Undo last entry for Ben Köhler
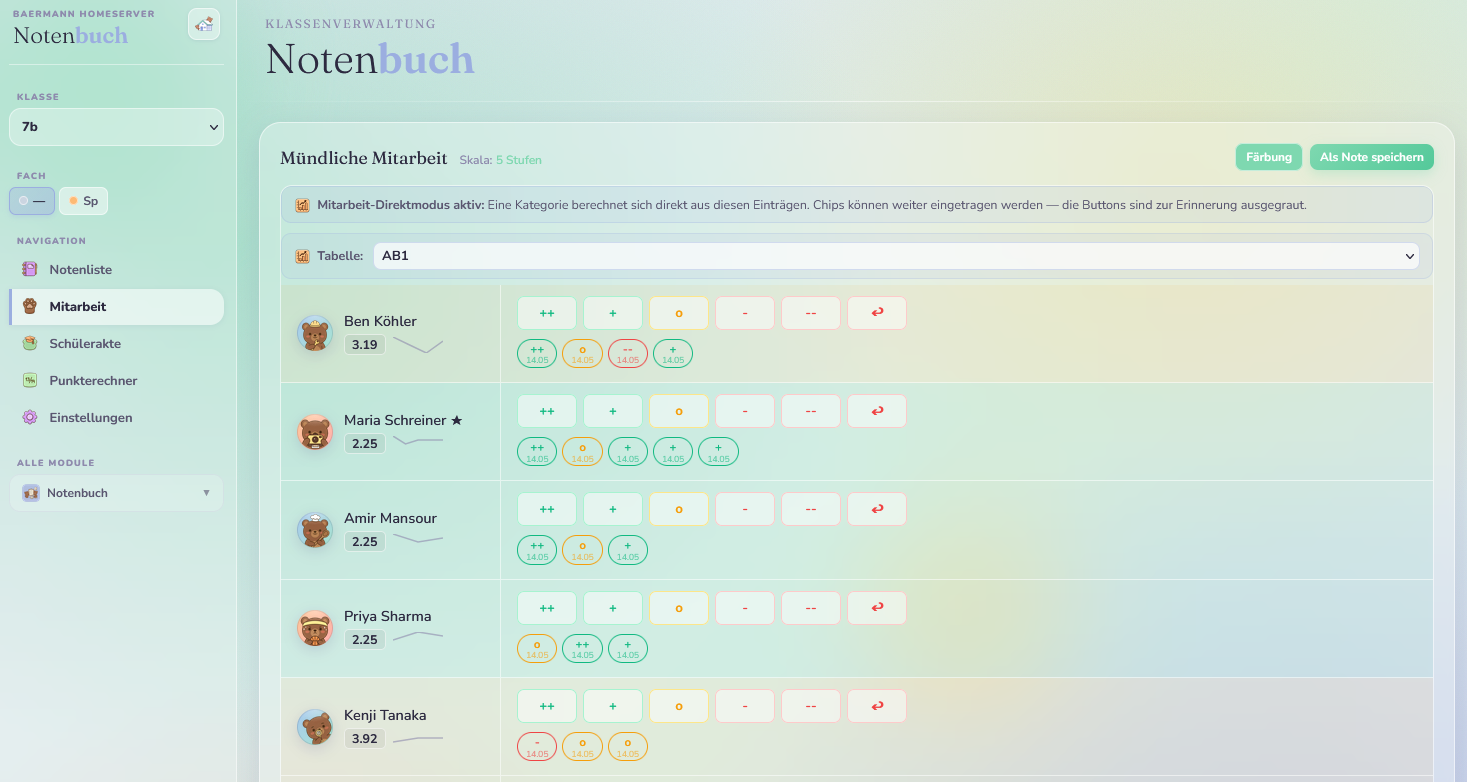 (877, 313)
